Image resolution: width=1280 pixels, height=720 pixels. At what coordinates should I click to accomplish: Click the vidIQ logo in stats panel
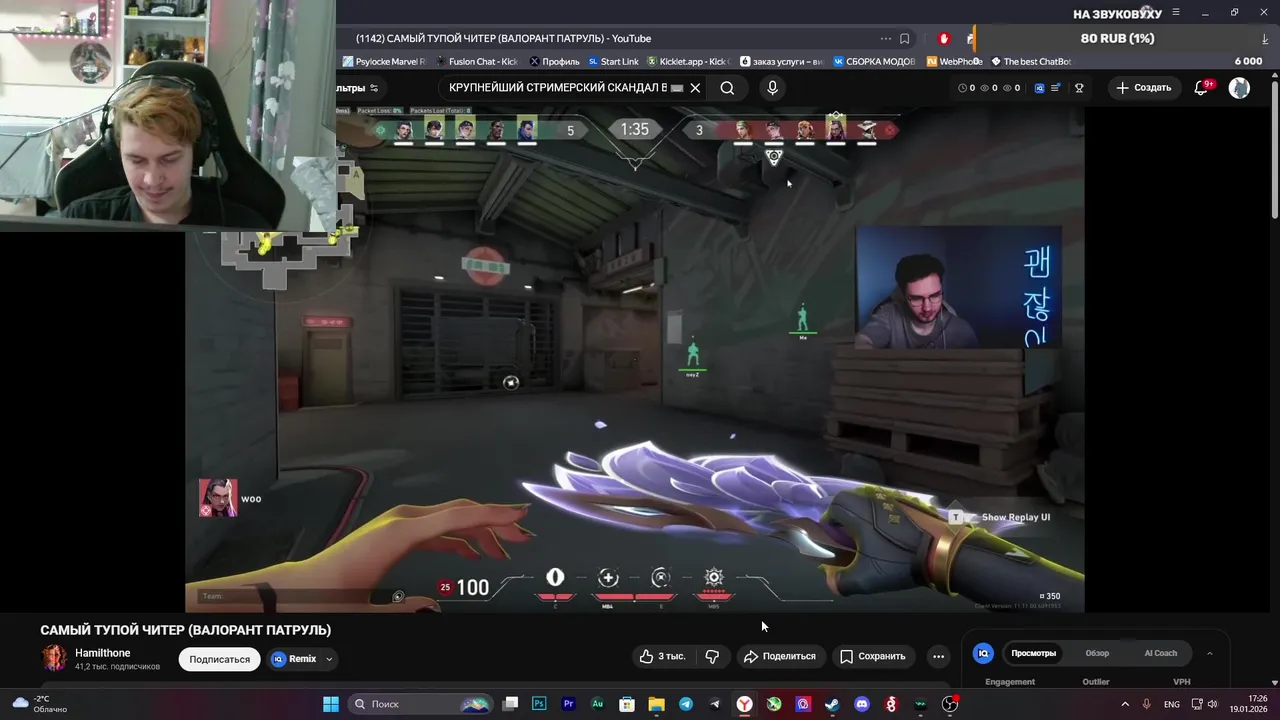[983, 654]
